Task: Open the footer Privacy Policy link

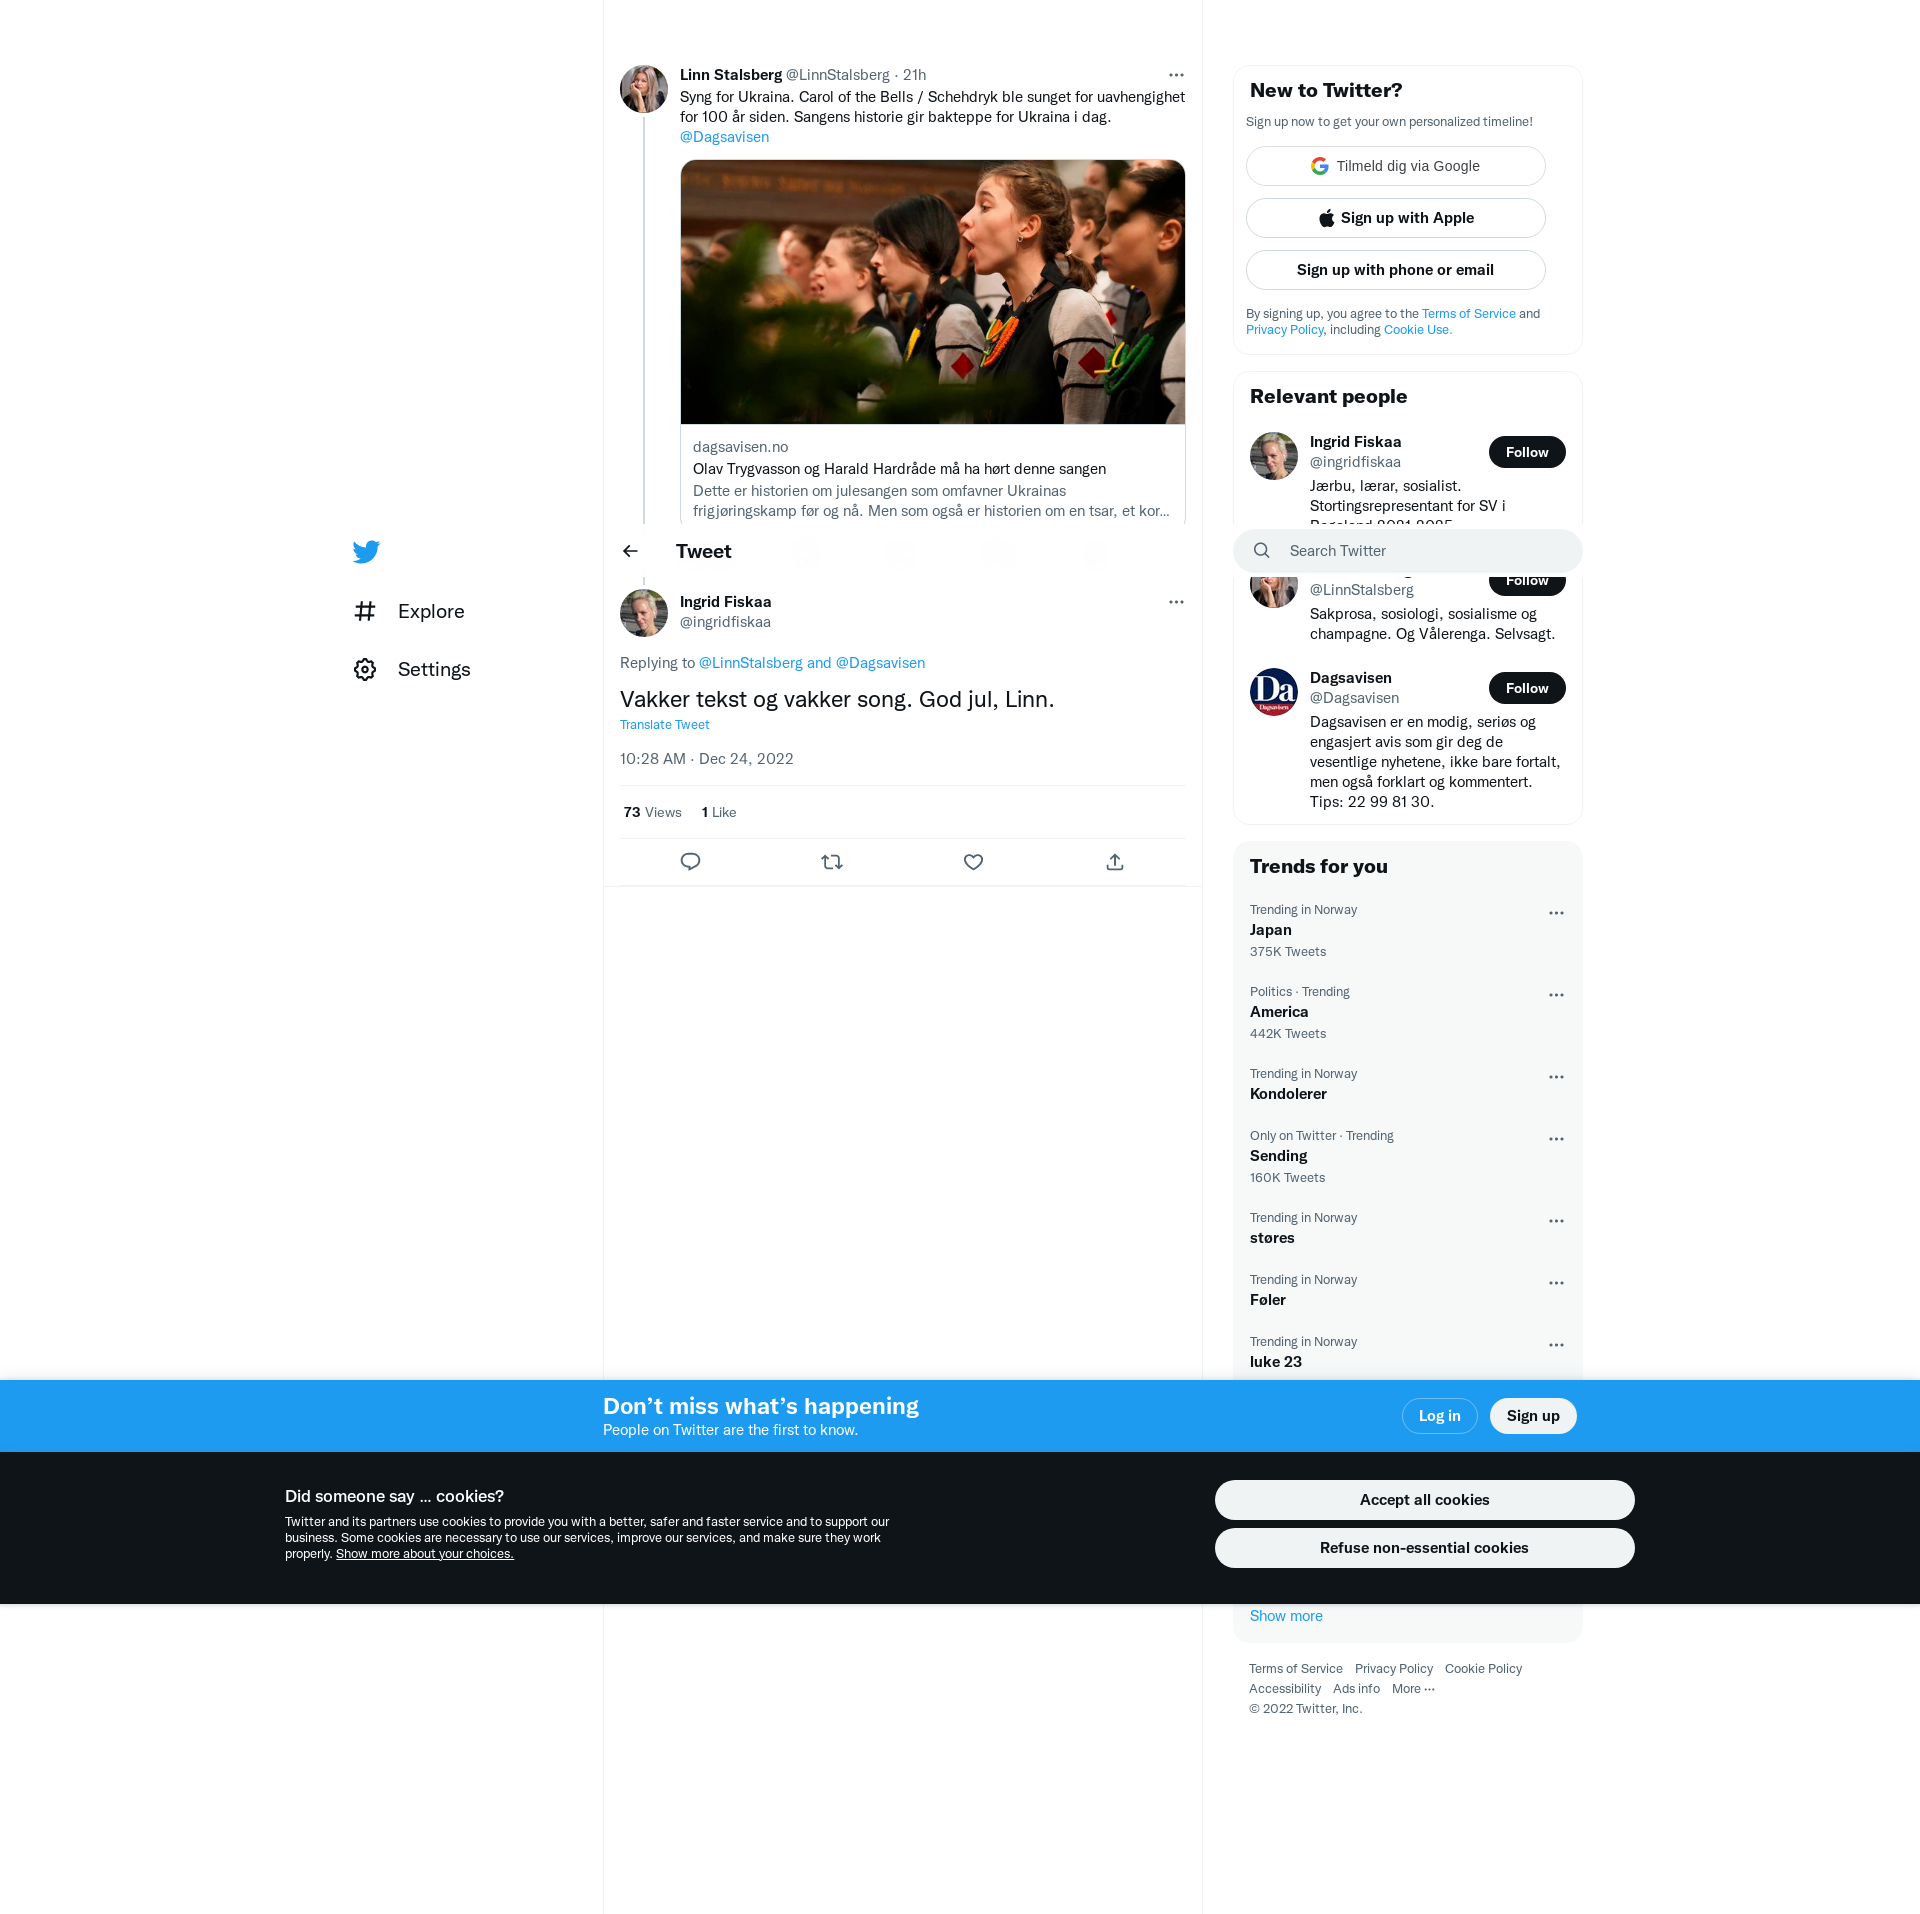Action: pyautogui.click(x=1393, y=1669)
